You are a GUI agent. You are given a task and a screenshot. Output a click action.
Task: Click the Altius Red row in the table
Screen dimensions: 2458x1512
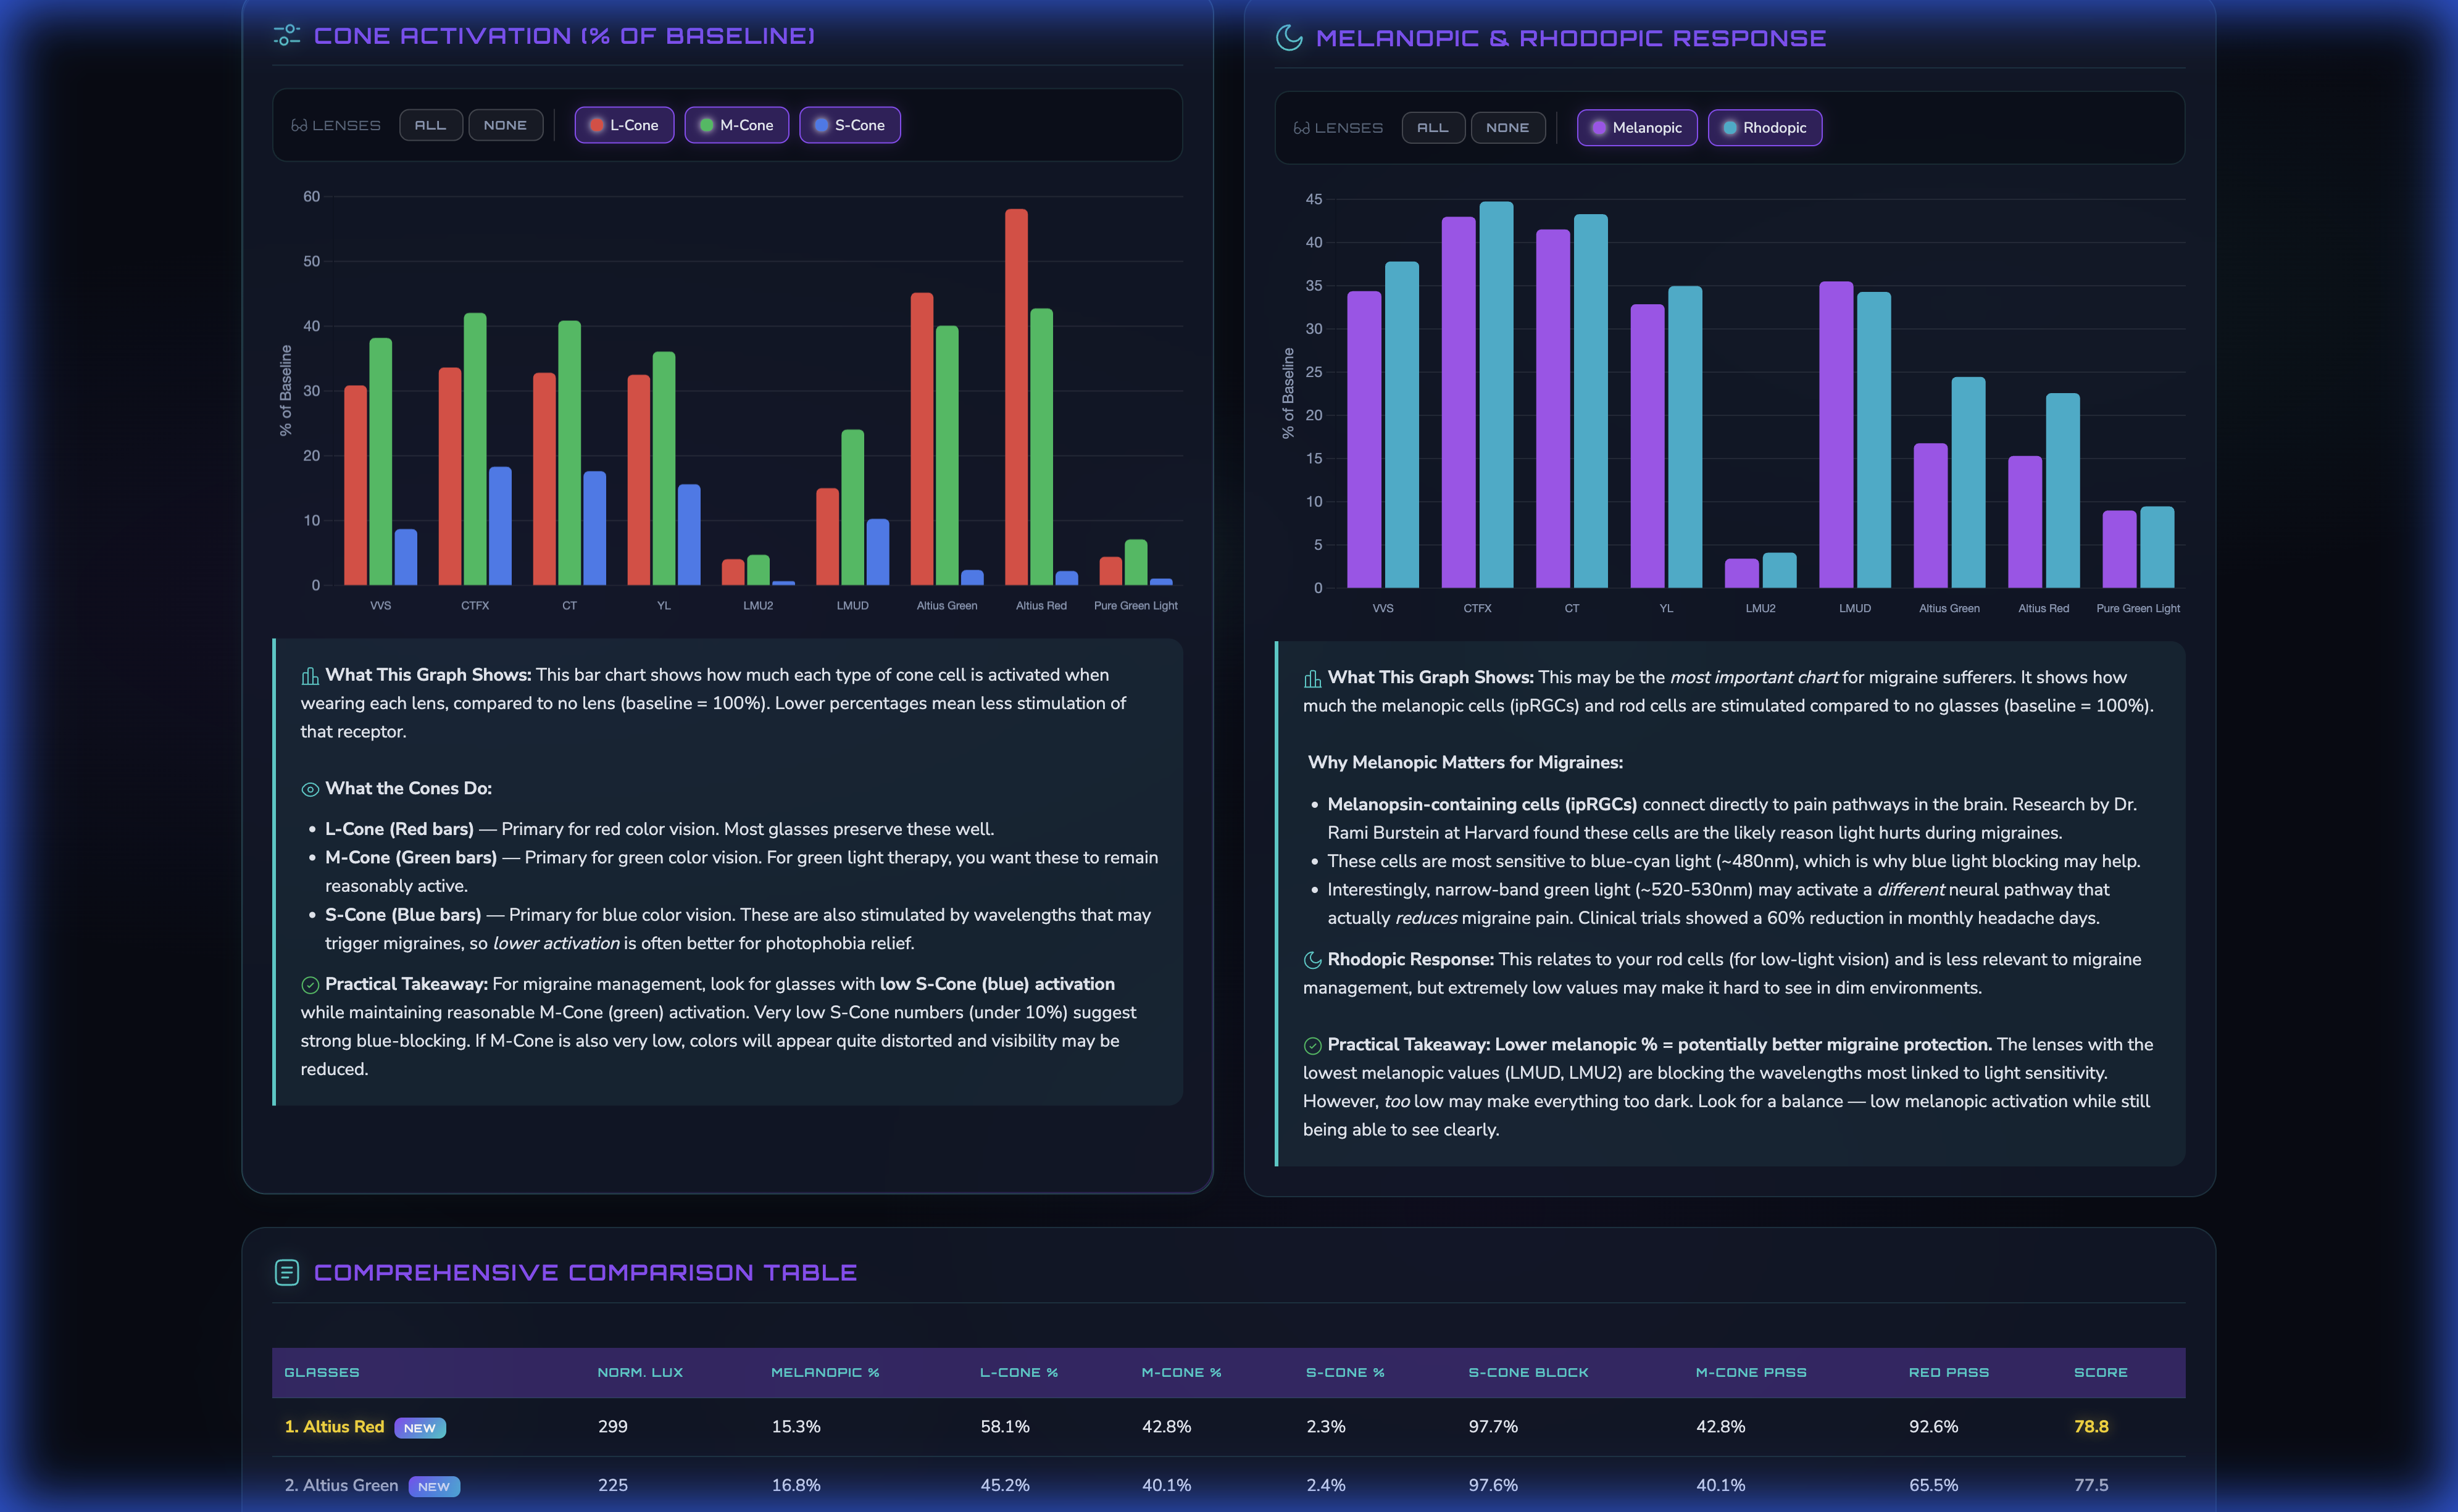tap(1228, 1427)
